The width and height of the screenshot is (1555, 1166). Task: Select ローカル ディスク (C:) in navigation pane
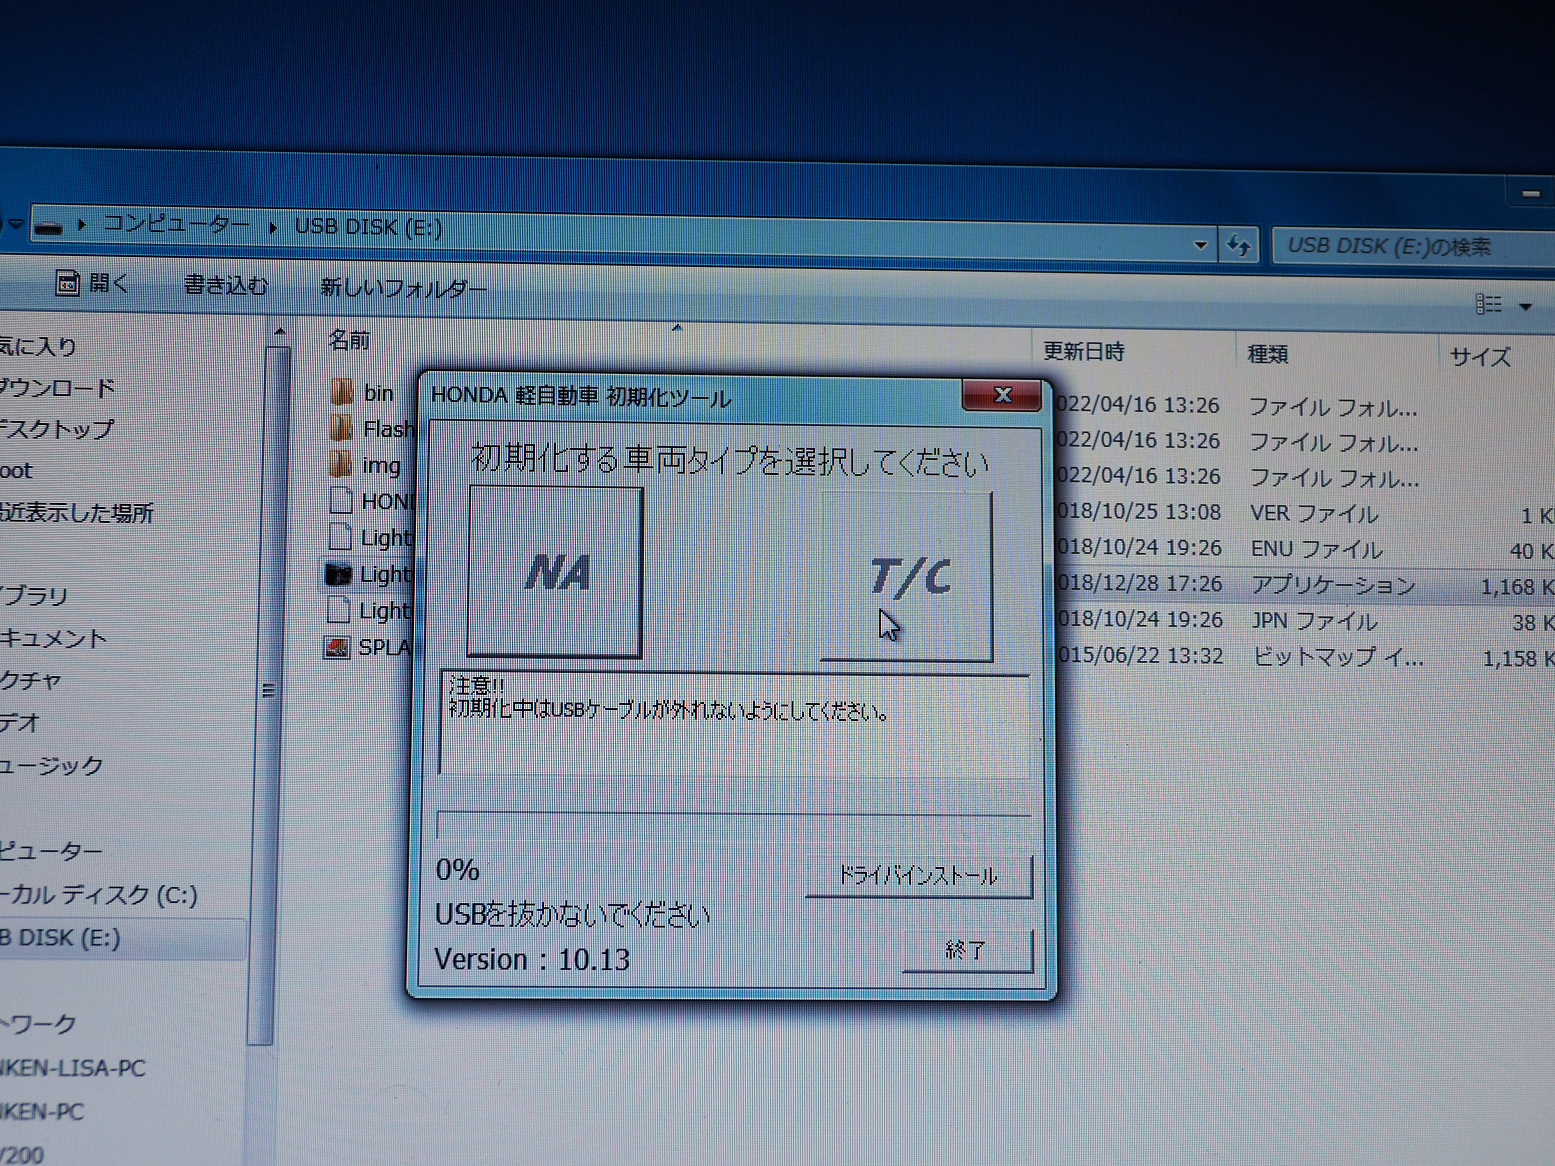click(99, 895)
